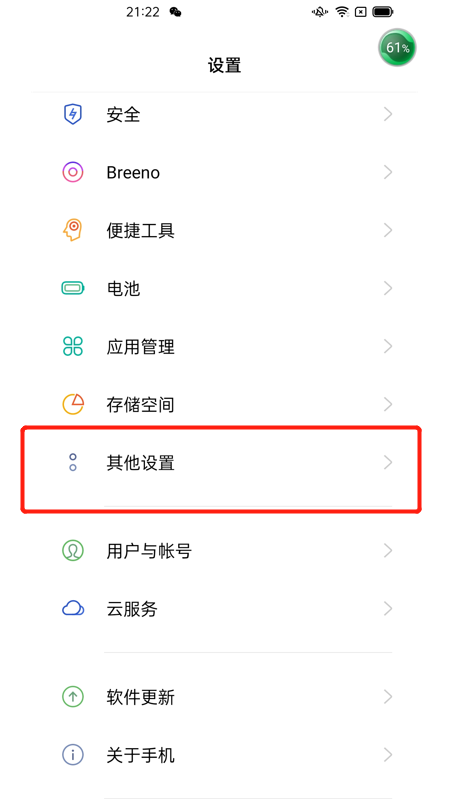Tap the Breeno circle icon

73,172
